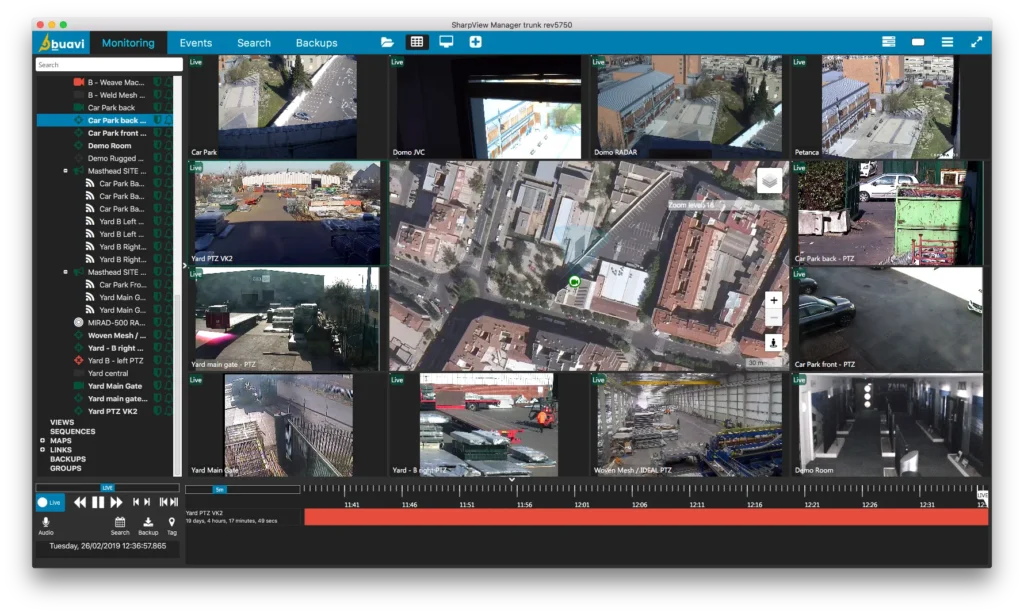1024x614 pixels.
Task: Expand the MAPS tree node
Action: [42, 441]
